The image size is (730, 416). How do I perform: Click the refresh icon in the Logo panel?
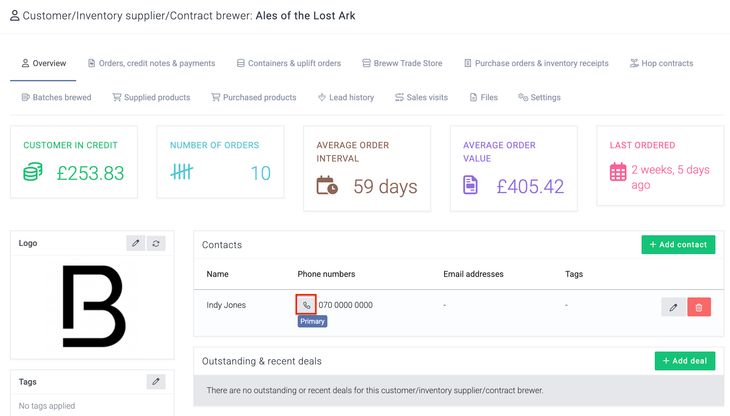[x=156, y=243]
